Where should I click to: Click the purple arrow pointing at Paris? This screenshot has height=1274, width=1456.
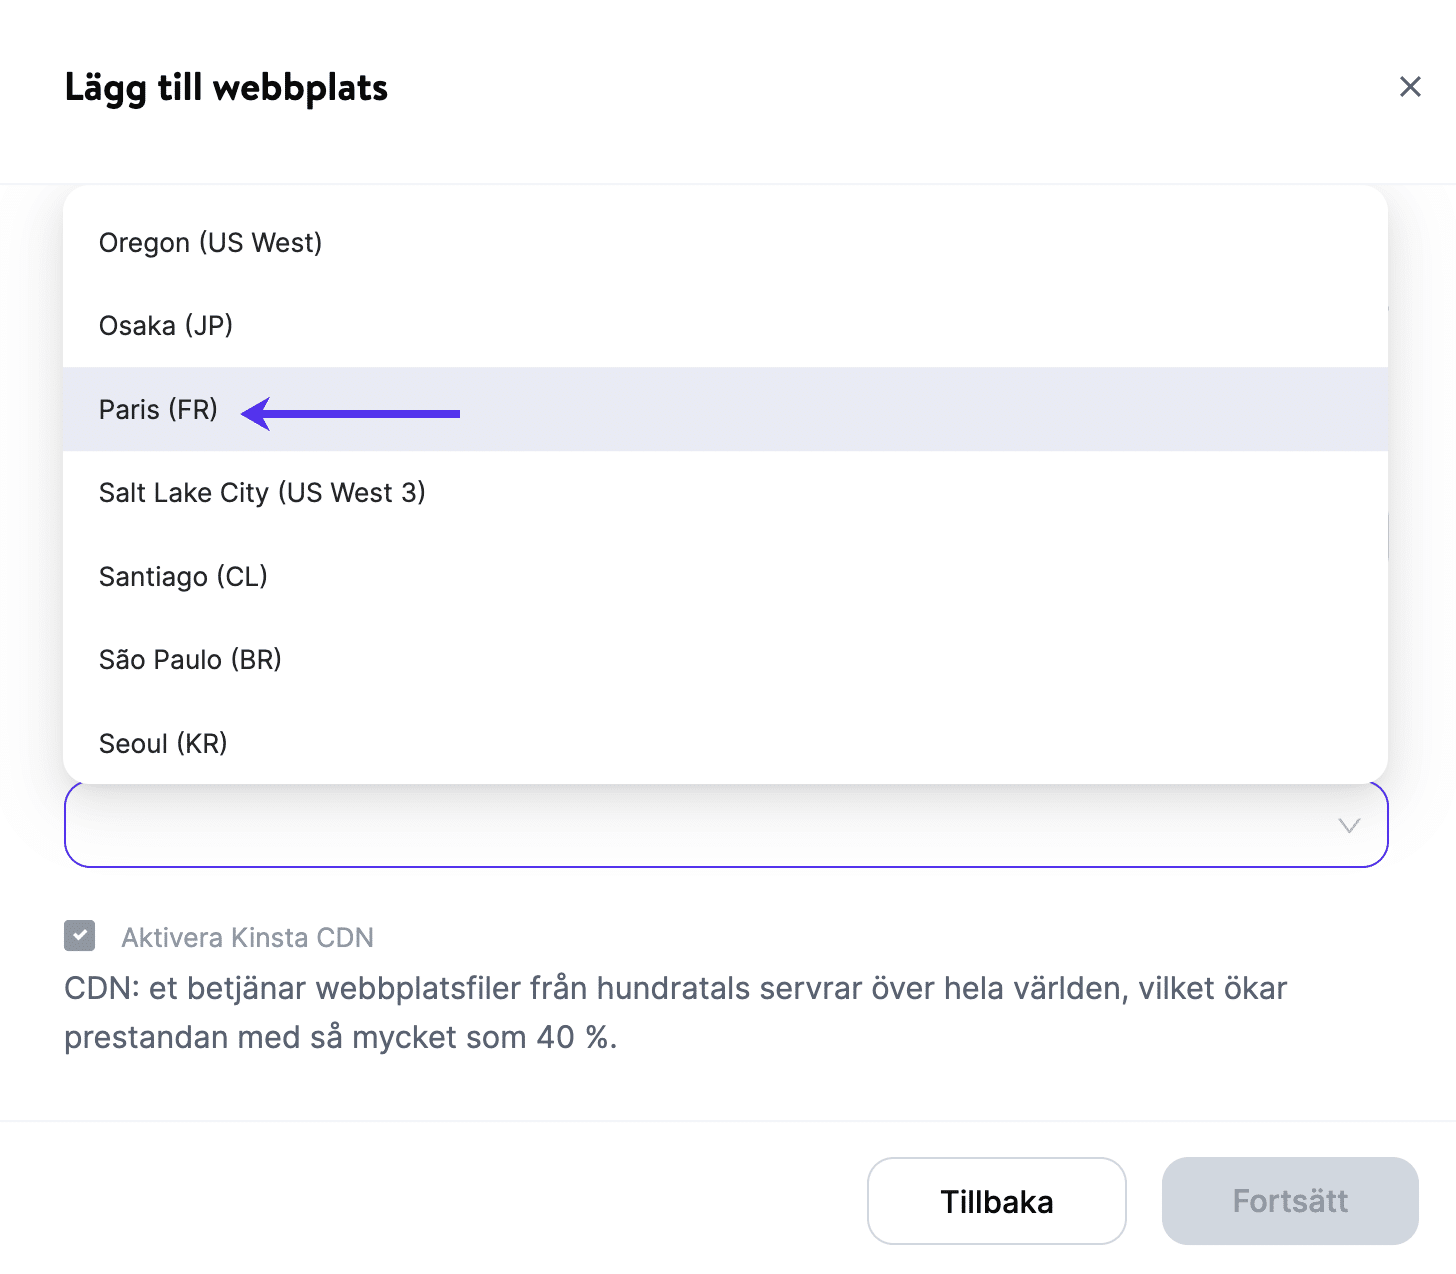[351, 413]
